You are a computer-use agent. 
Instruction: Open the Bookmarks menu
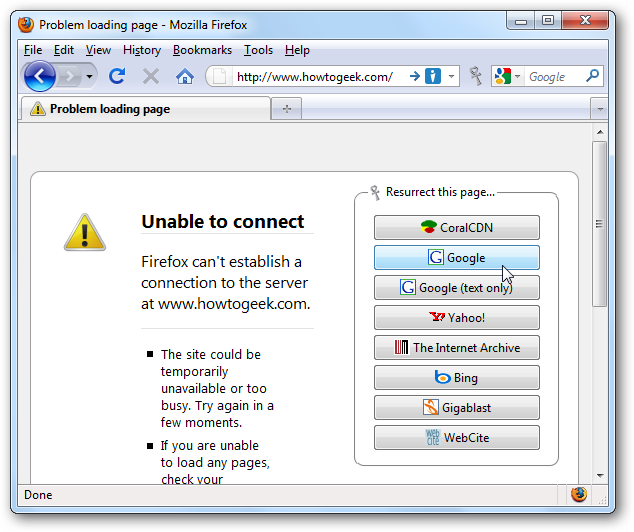(202, 50)
